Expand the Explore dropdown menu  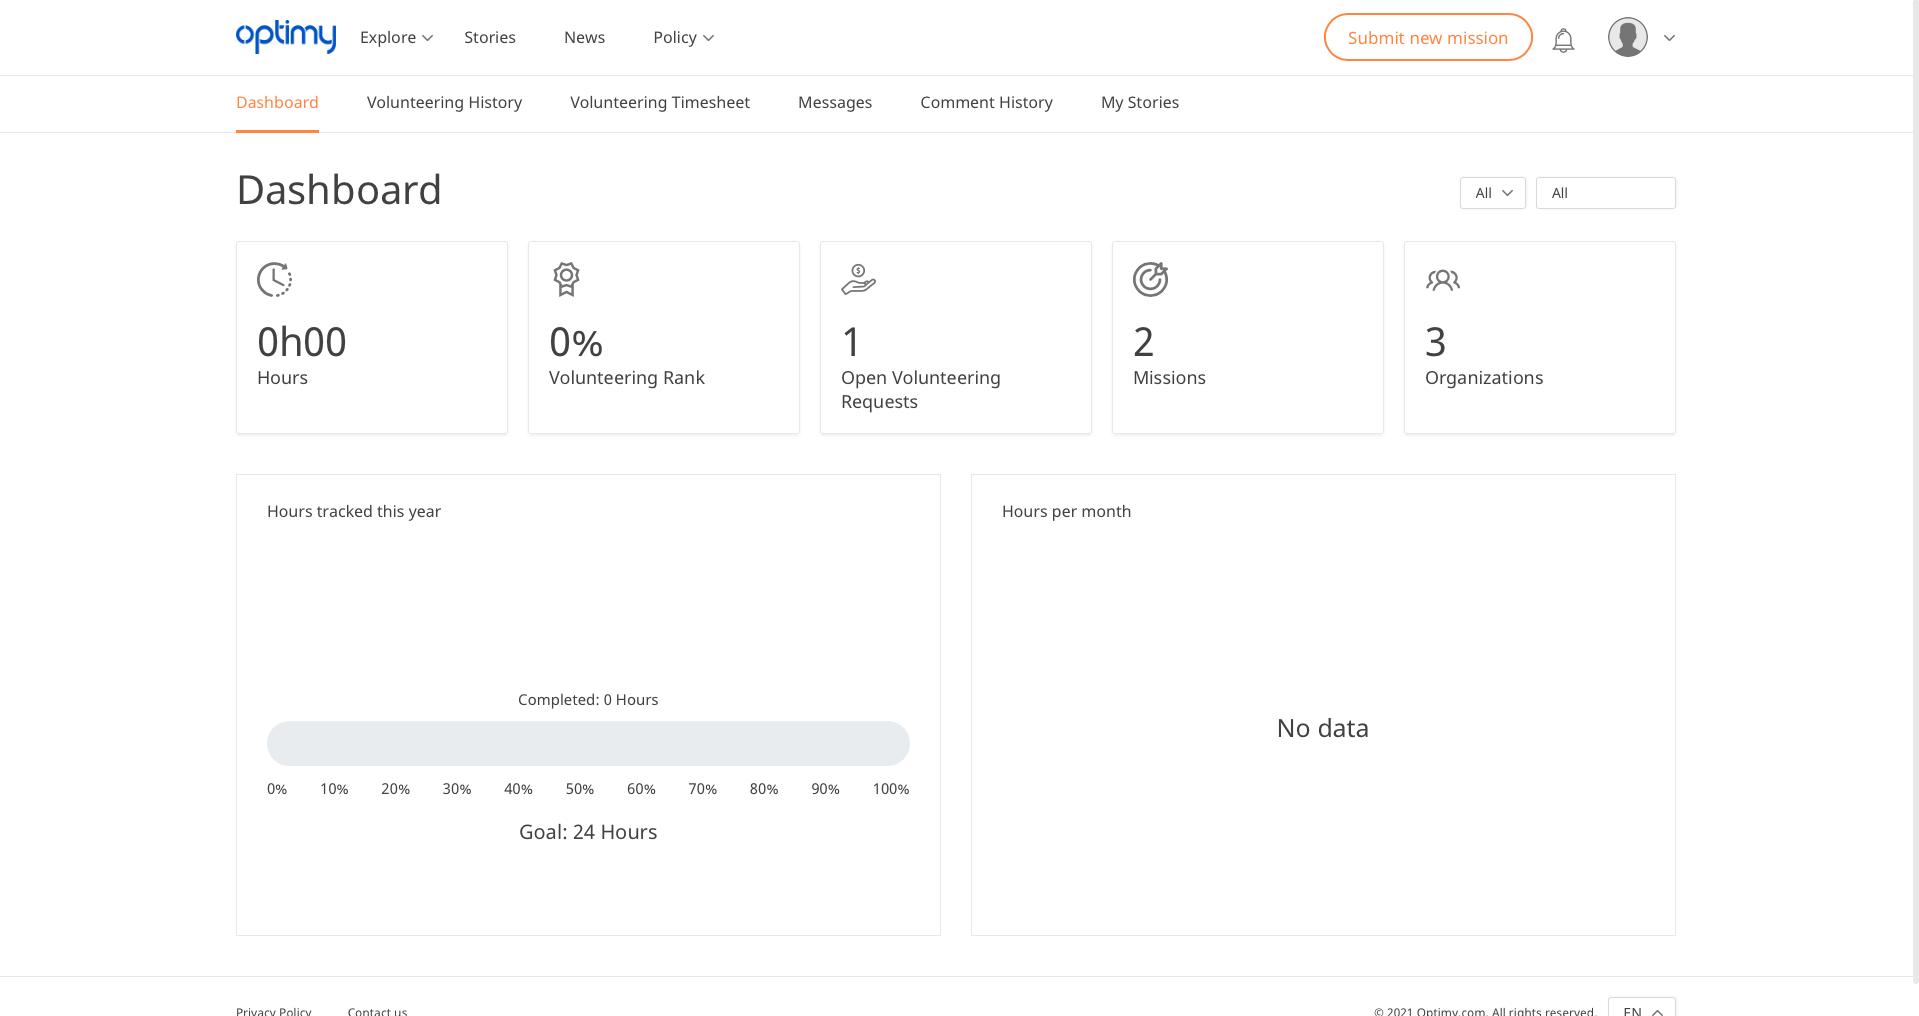(x=396, y=38)
